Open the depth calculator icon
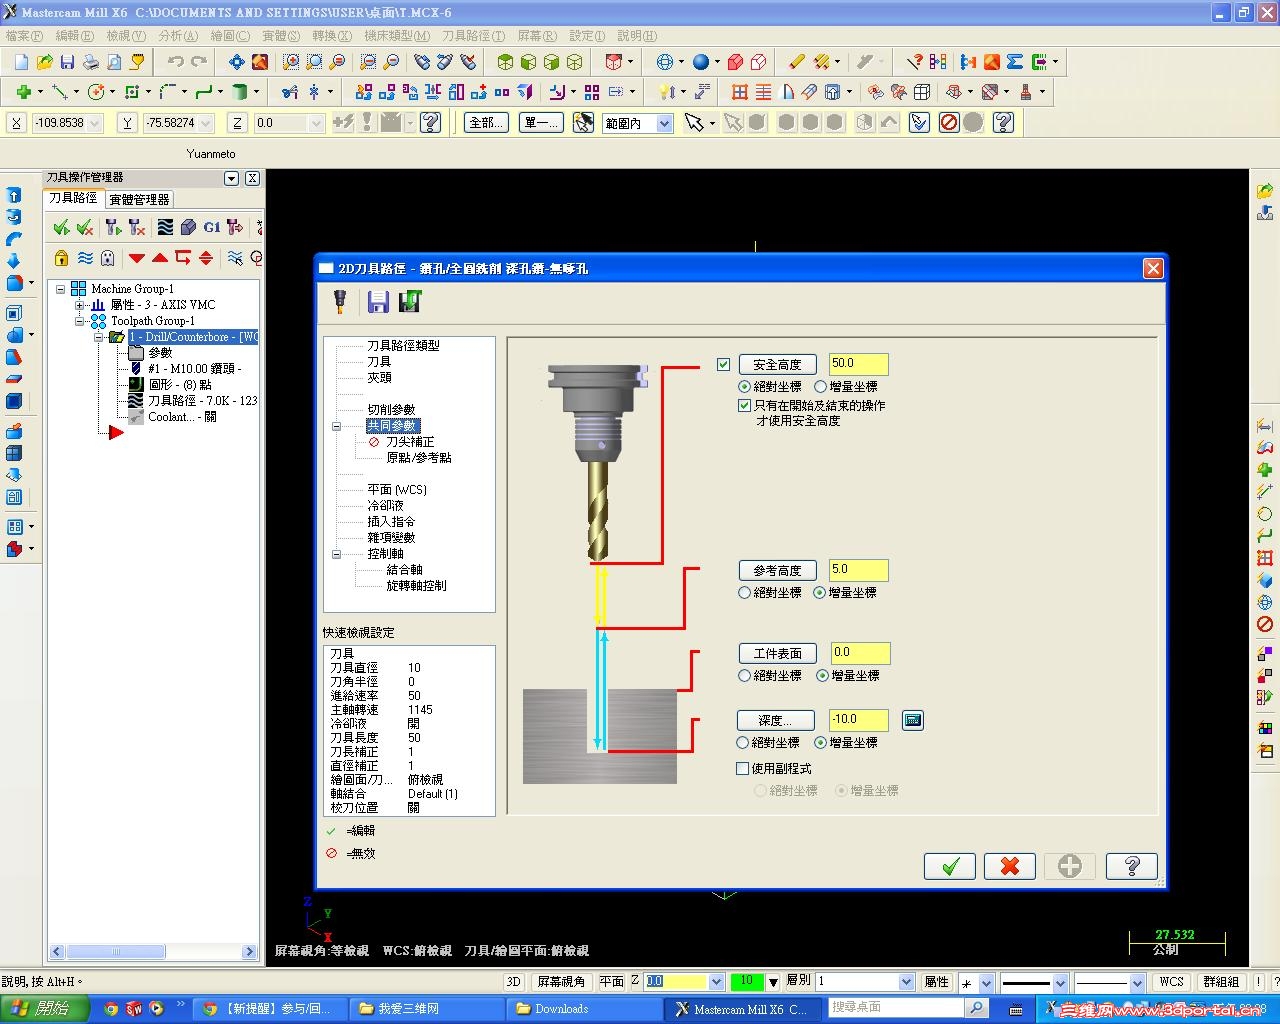Viewport: 1280px width, 1024px height. [912, 720]
